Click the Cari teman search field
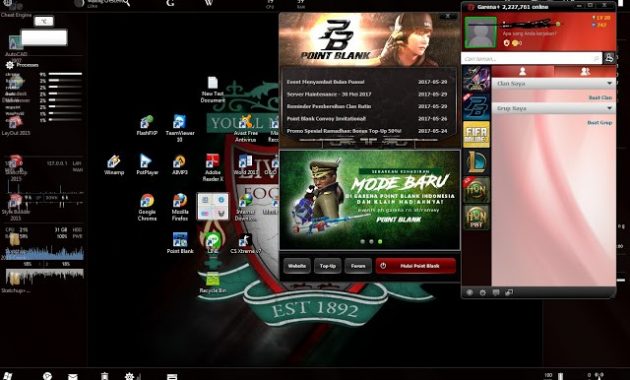Viewport: 630px width, 380px height. click(x=531, y=59)
